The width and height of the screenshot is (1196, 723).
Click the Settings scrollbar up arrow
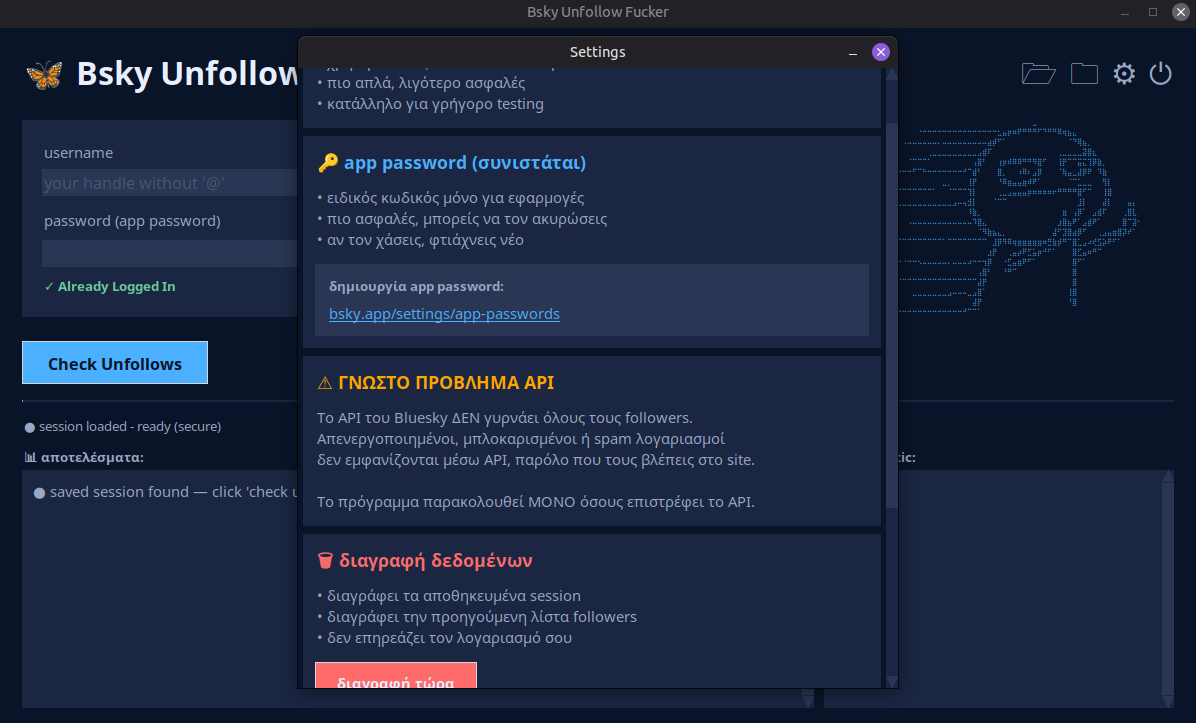tap(891, 73)
